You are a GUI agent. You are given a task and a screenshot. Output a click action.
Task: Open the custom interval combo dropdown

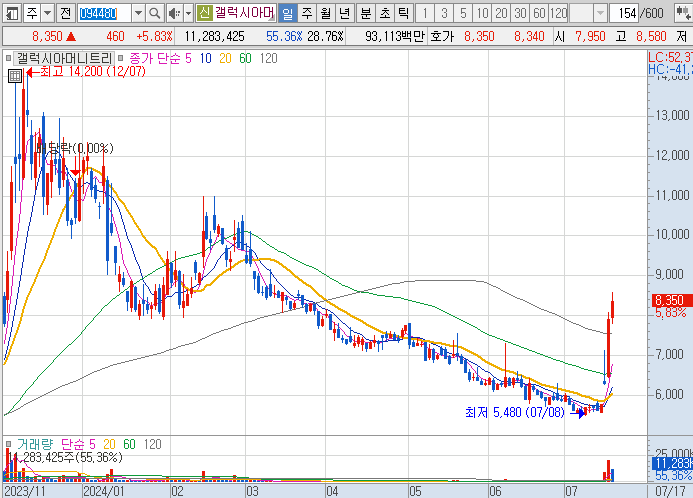[x=600, y=14]
